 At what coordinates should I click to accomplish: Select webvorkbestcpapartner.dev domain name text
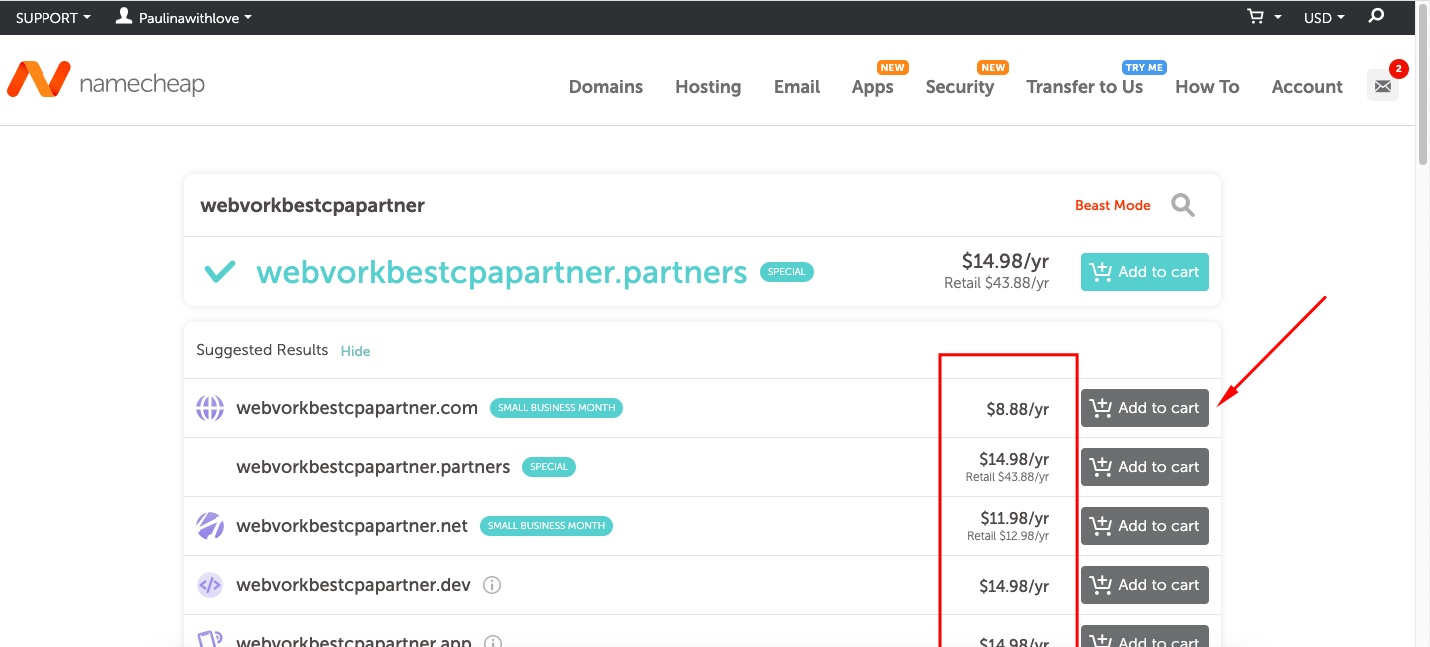pyautogui.click(x=353, y=585)
